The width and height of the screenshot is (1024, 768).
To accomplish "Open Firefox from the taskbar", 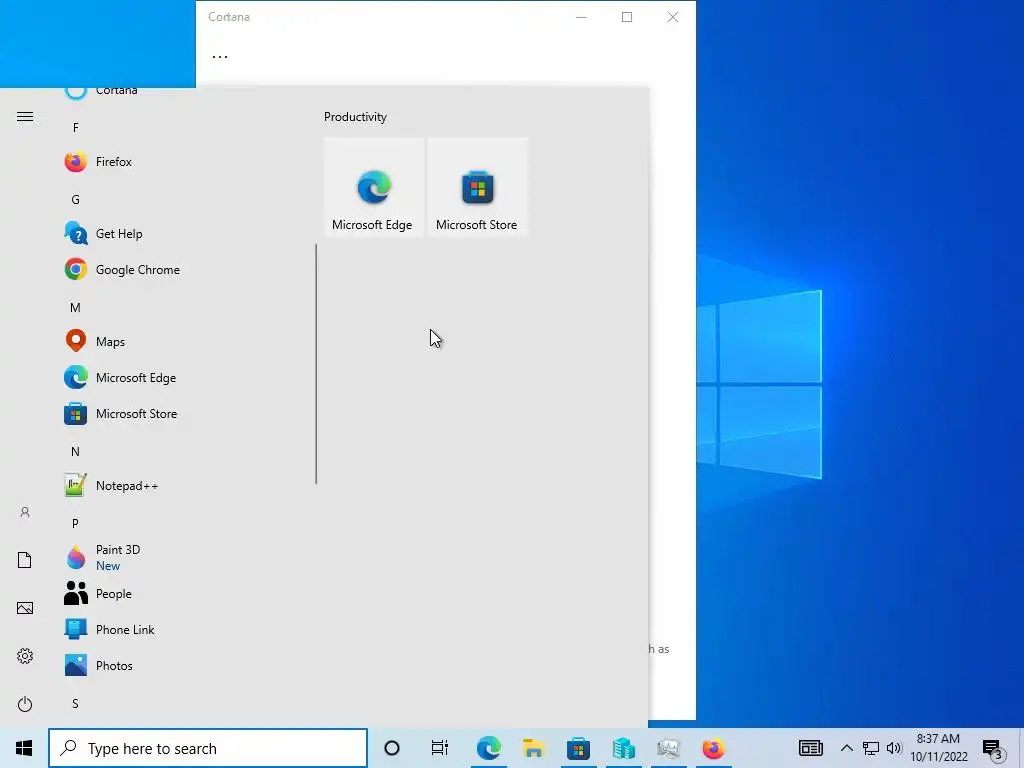I will coord(714,748).
